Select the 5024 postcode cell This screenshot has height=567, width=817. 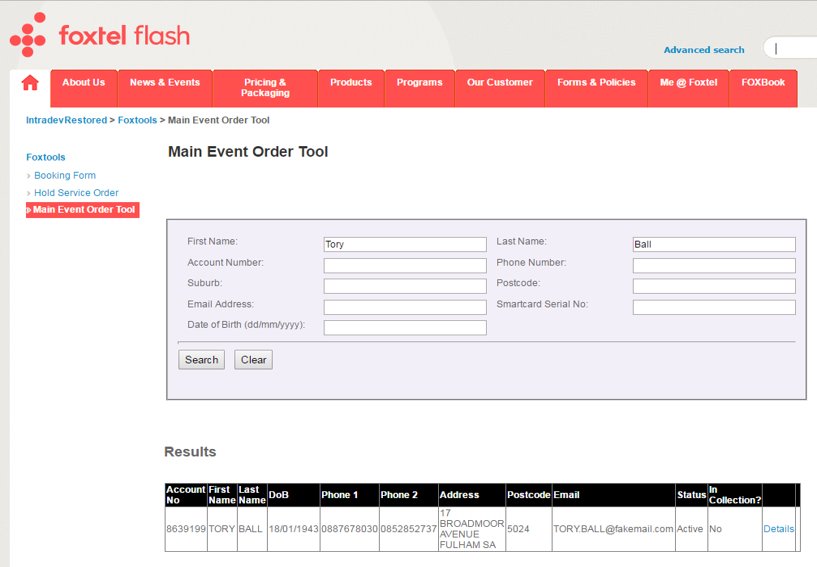coord(529,529)
